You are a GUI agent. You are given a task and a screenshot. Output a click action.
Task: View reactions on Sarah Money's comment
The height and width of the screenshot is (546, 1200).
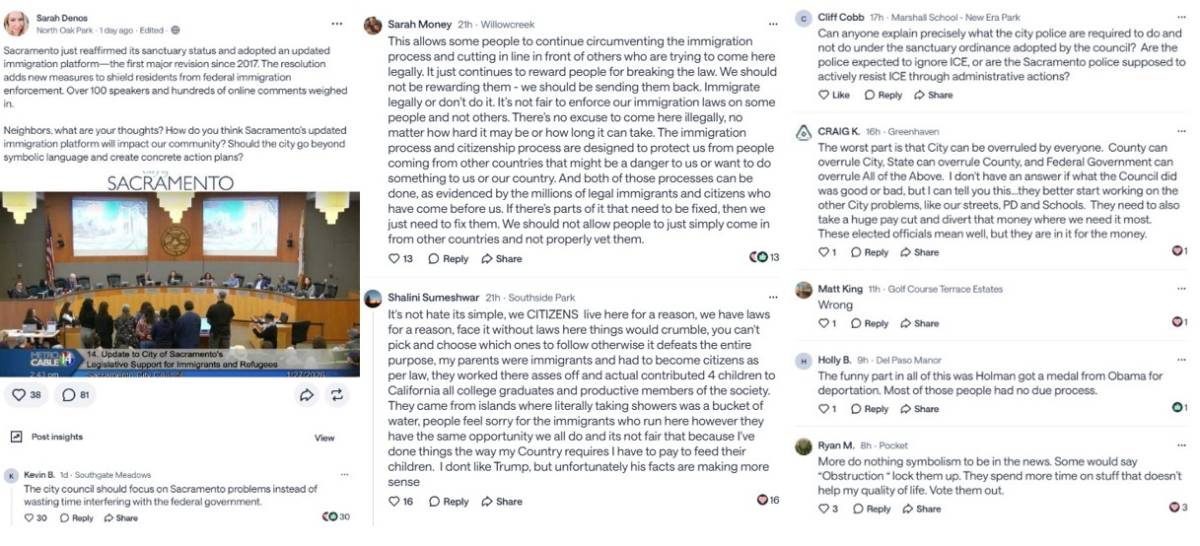pyautogui.click(x=765, y=258)
